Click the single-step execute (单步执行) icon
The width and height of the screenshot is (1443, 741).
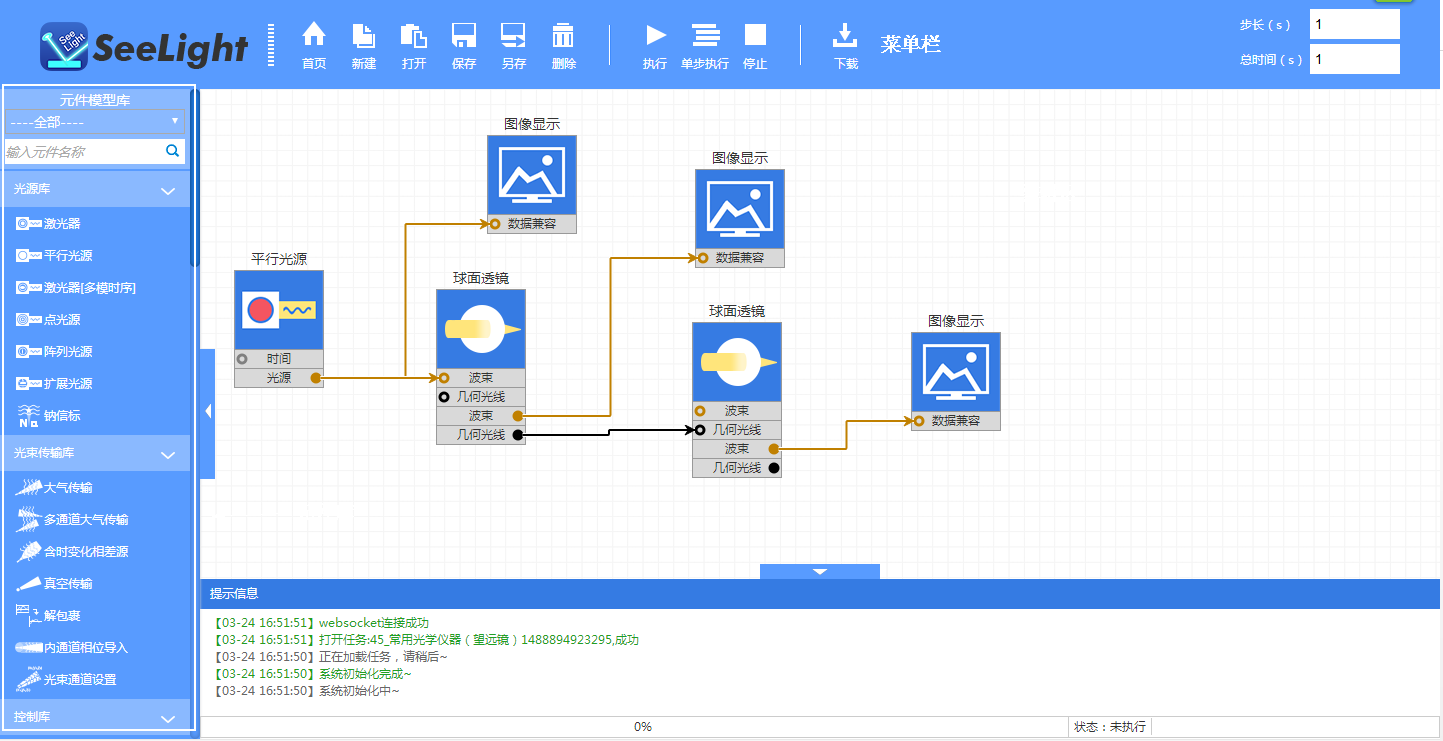(706, 37)
